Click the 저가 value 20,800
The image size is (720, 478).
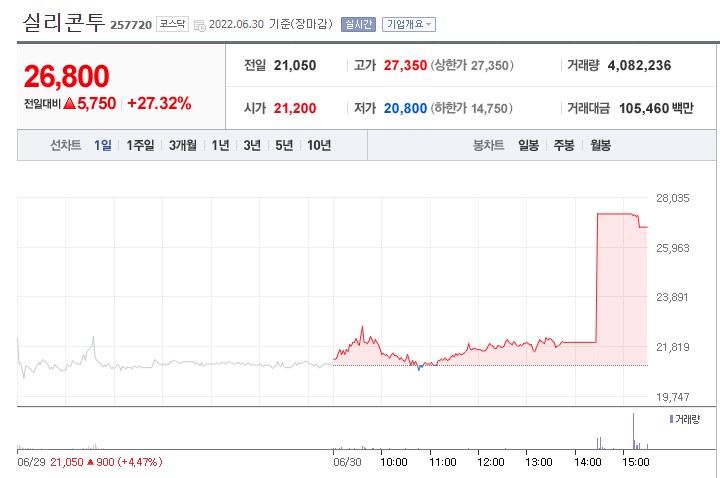pyautogui.click(x=405, y=108)
